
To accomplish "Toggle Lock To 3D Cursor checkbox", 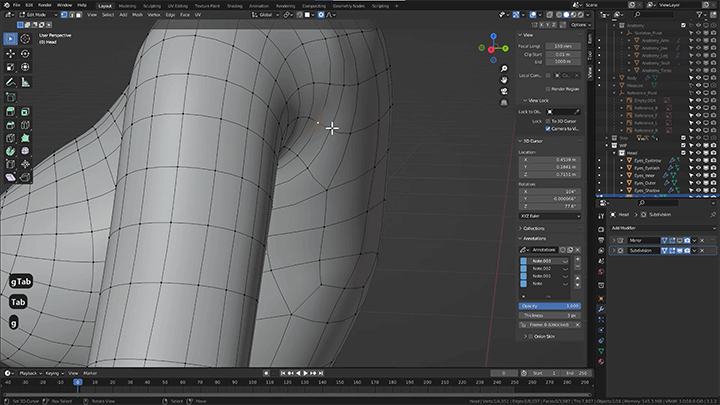I will click(x=548, y=121).
